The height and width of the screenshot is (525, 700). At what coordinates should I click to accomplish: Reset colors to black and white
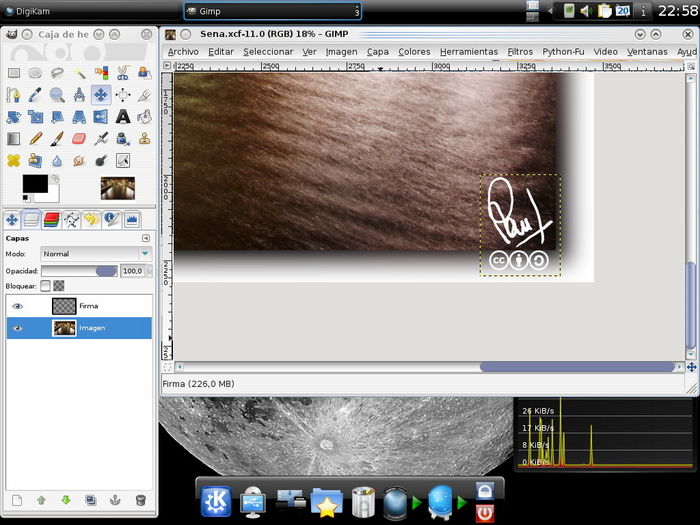click(x=26, y=198)
